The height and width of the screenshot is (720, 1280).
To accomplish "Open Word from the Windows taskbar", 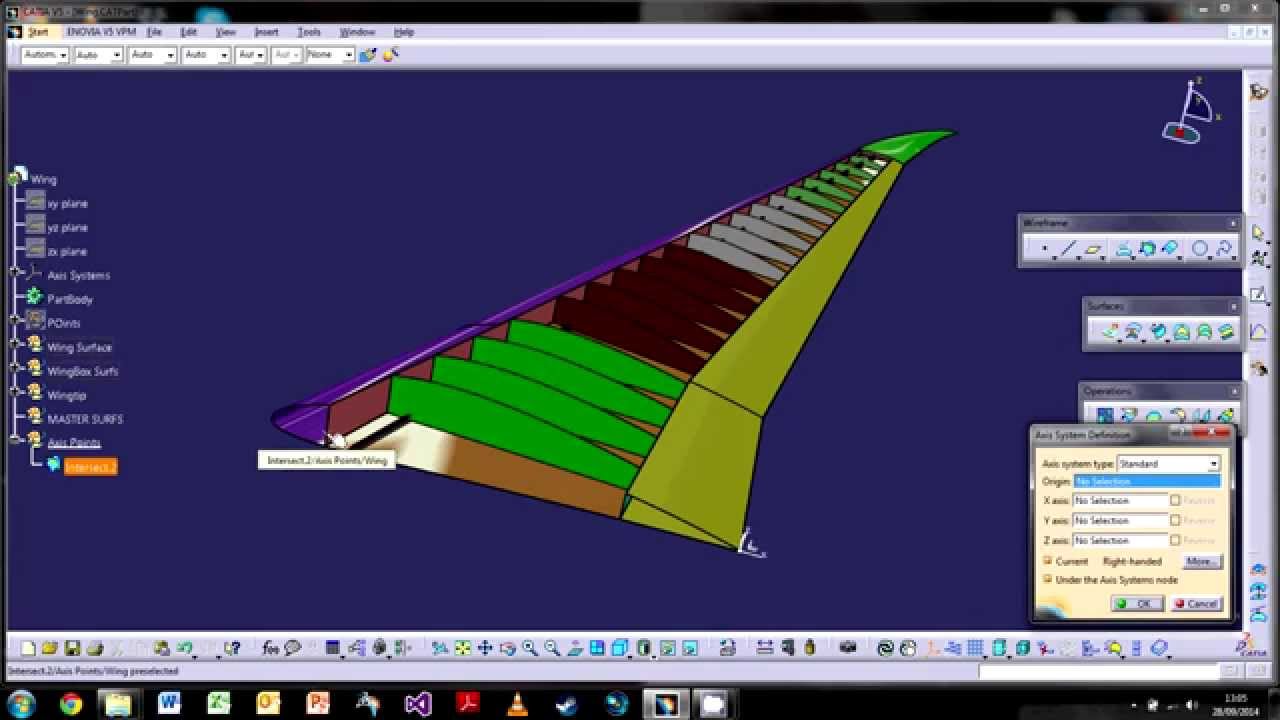I will [x=168, y=705].
